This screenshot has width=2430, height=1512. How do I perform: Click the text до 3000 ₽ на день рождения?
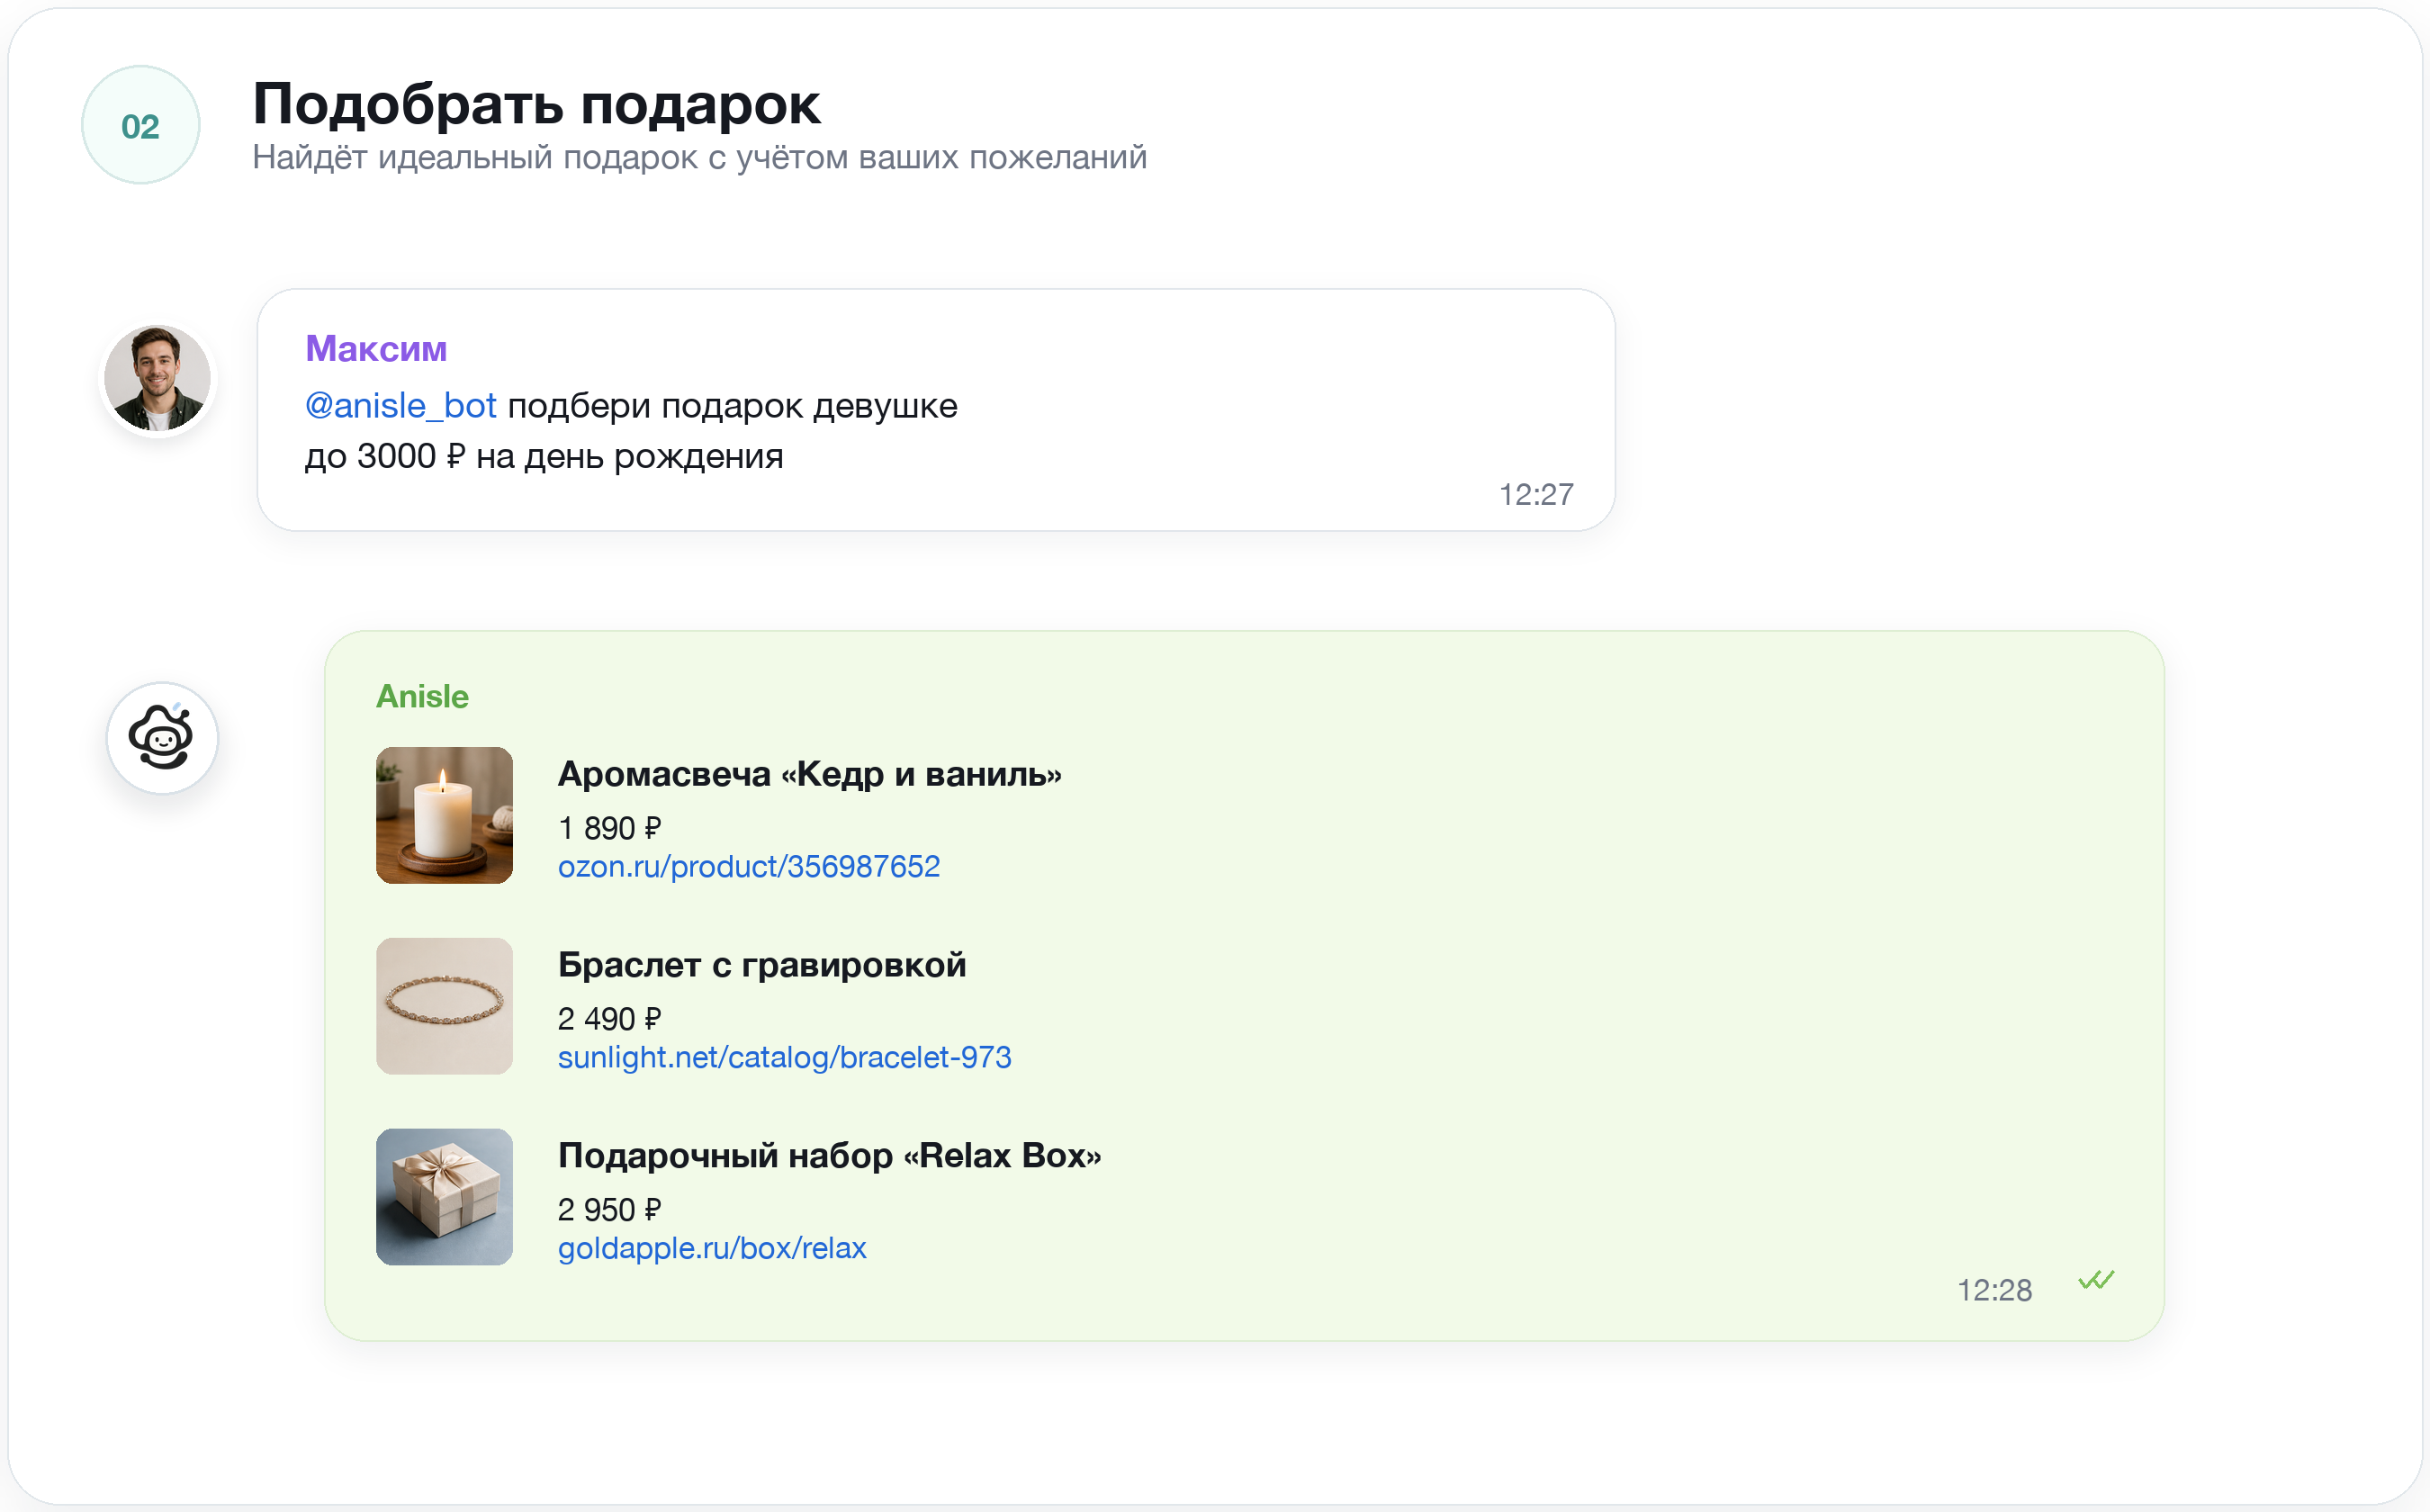pyautogui.click(x=544, y=457)
